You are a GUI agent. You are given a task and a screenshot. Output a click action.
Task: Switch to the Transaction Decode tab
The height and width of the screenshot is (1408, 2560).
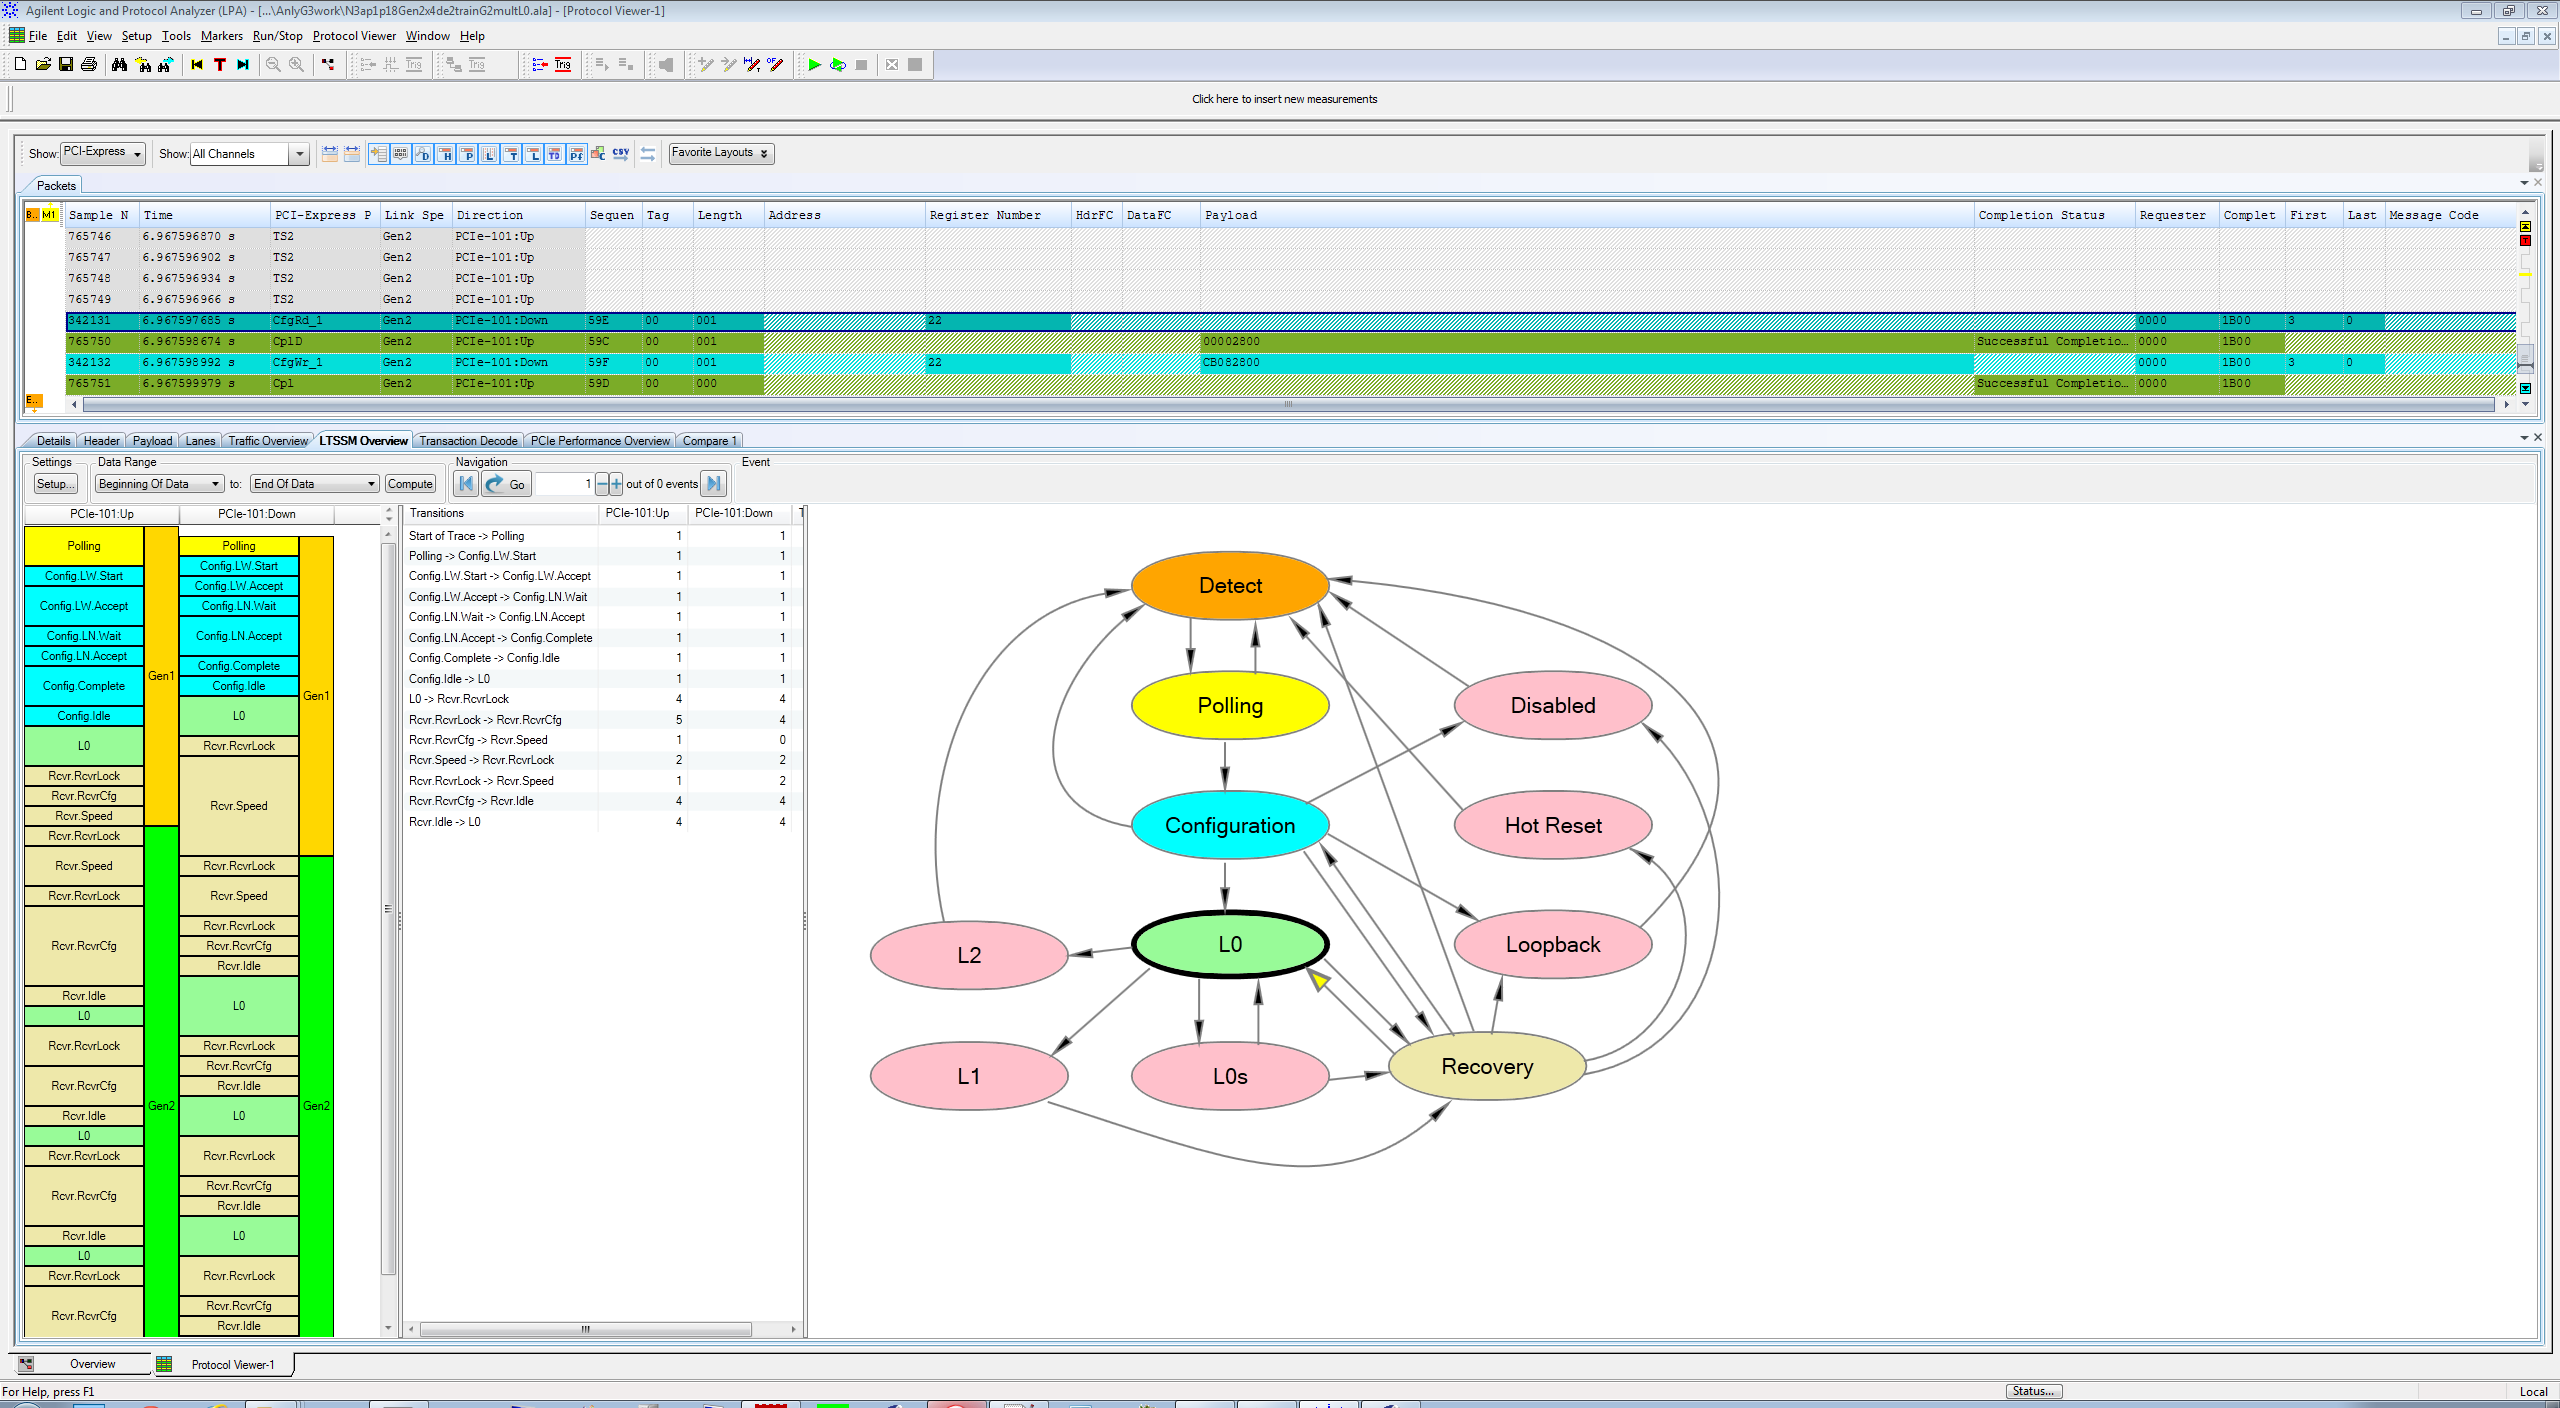pyautogui.click(x=468, y=441)
